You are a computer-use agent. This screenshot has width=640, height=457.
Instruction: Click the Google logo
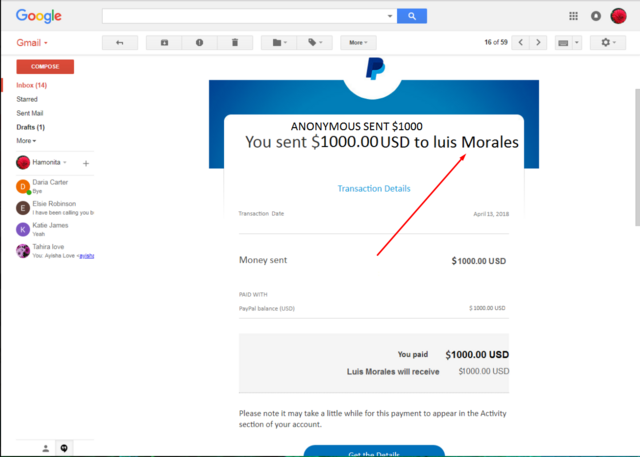(x=39, y=16)
